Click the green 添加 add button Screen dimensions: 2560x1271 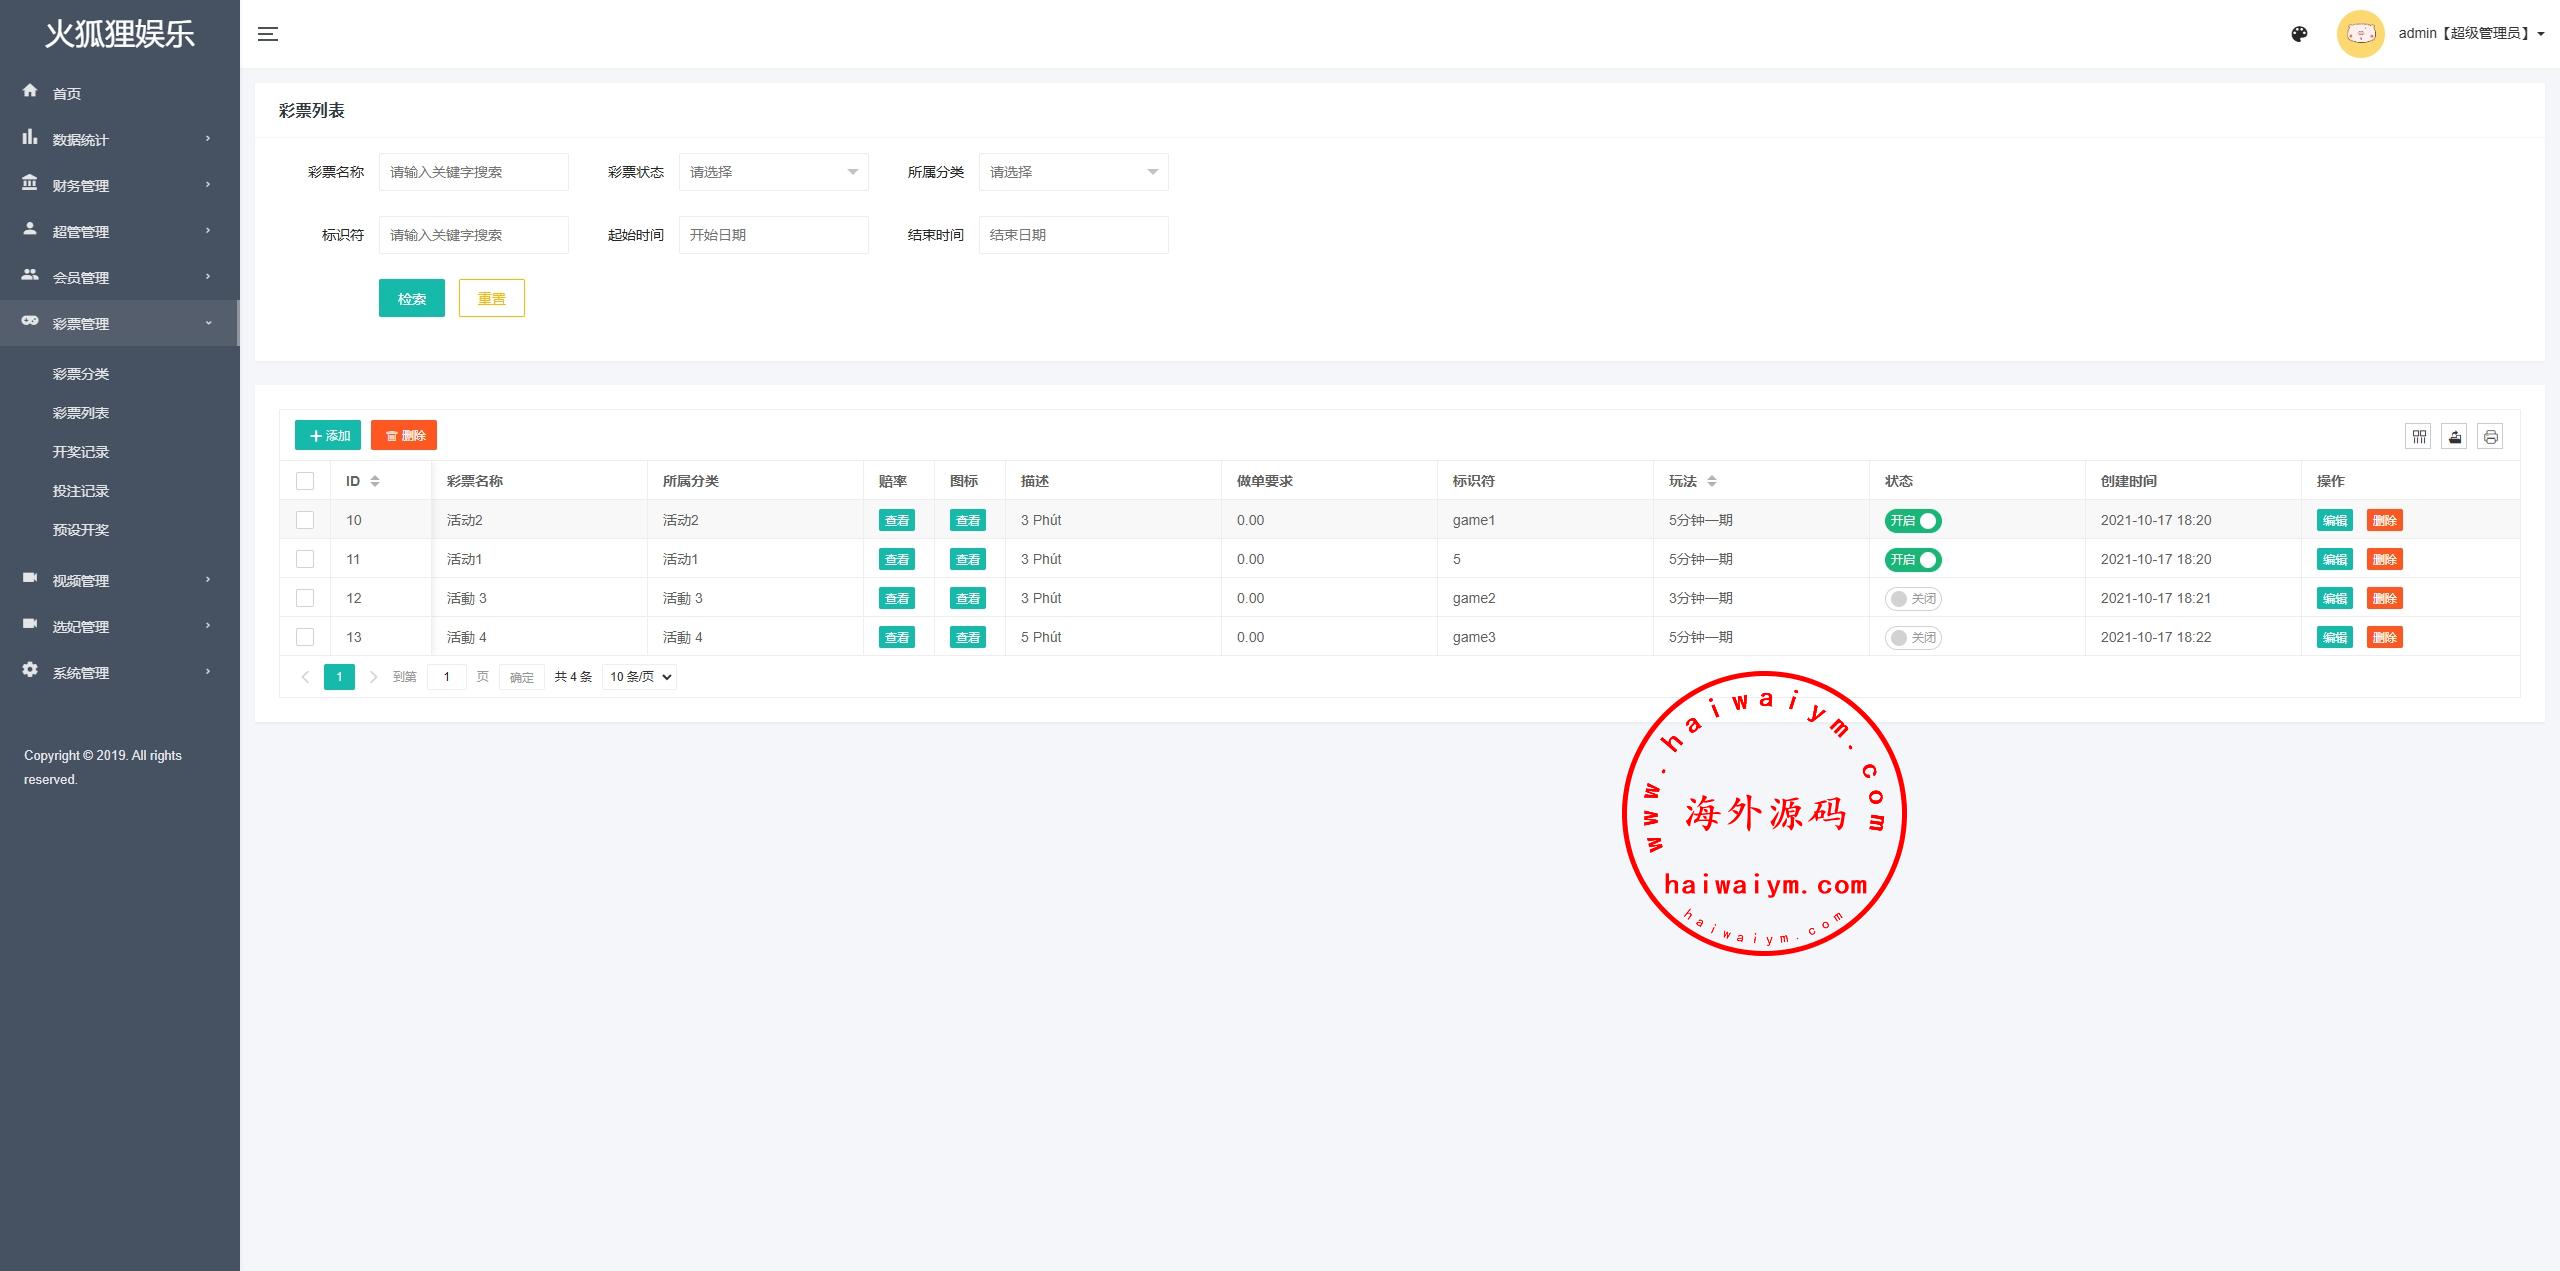click(328, 435)
